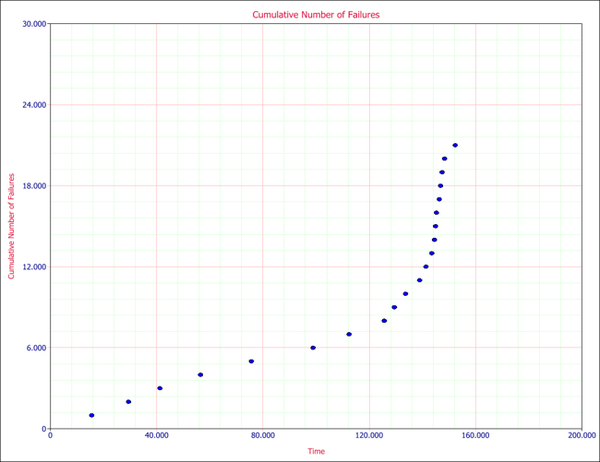600x462 pixels.
Task: Select the data point on the 18.000 gridline
Action: (x=440, y=186)
